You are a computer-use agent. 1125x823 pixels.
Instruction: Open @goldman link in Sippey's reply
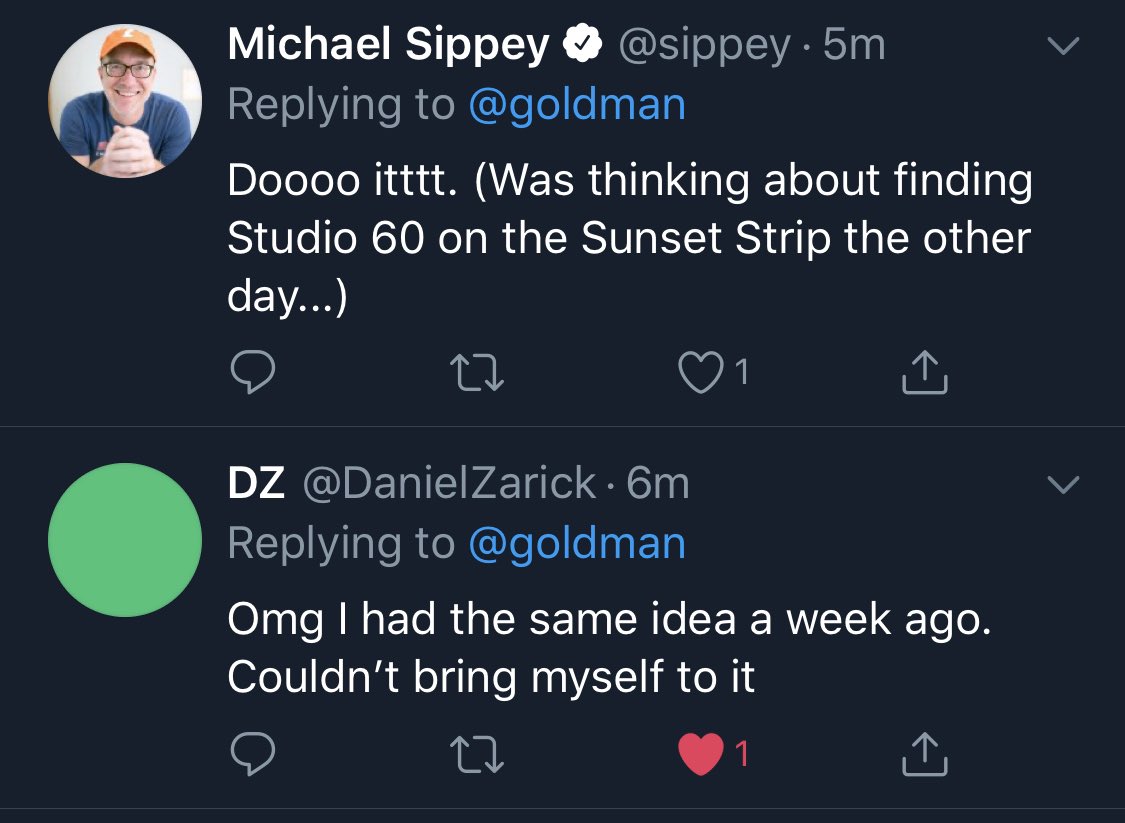pos(577,105)
